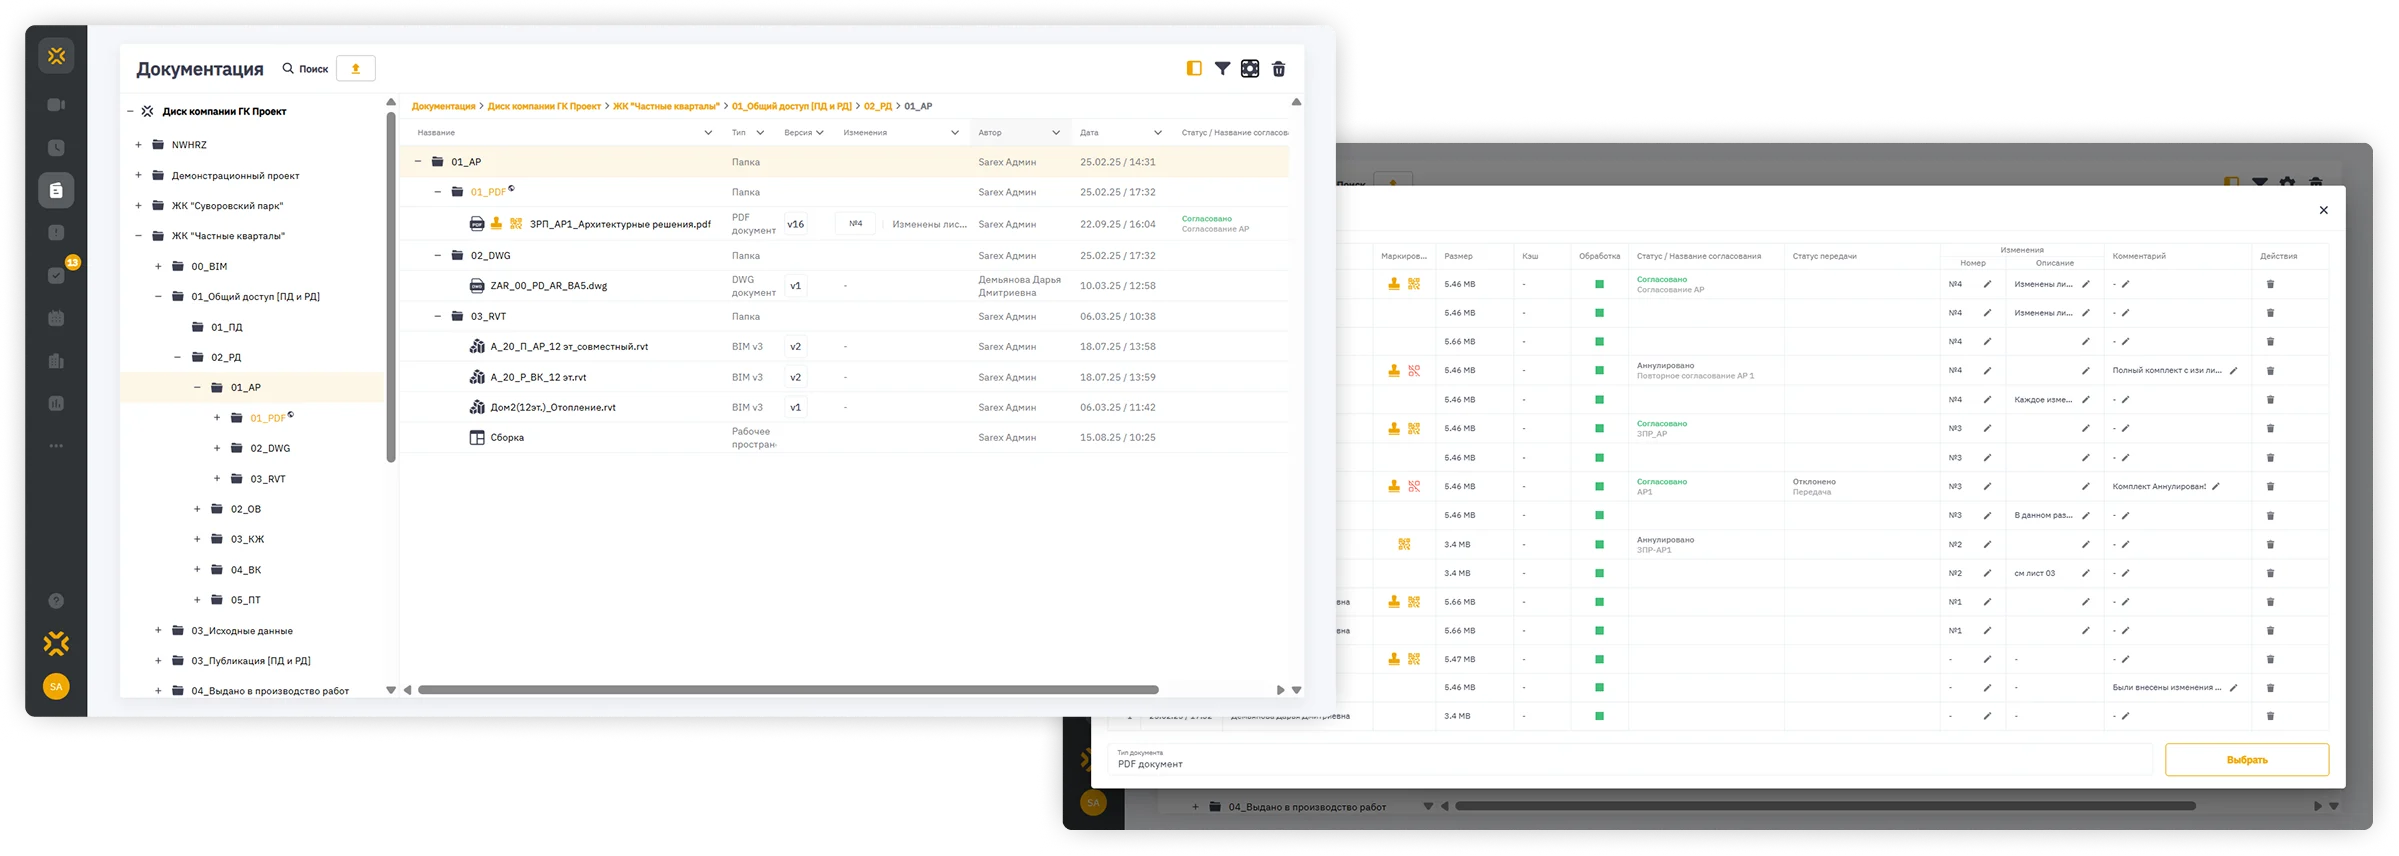This screenshot has width=2399, height=856.
Task: Click crossed QR icon in Повторное согласование АР 1 row
Action: [1414, 370]
